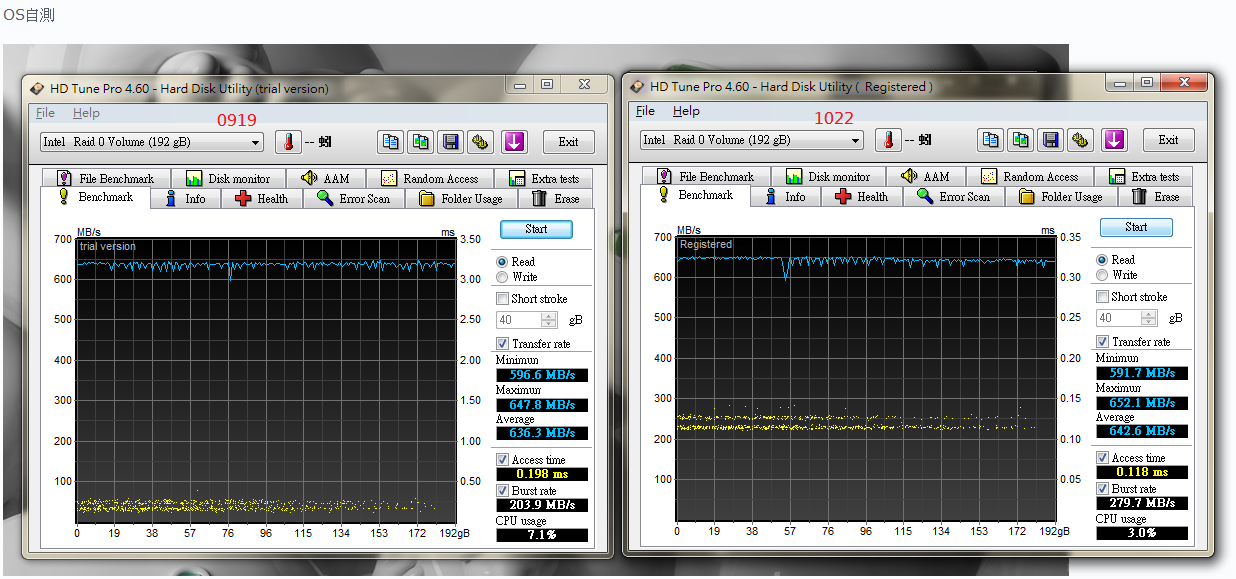This screenshot has width=1236, height=579.
Task: Click HD Tune title bar icon of Registered window
Action: 638,87
